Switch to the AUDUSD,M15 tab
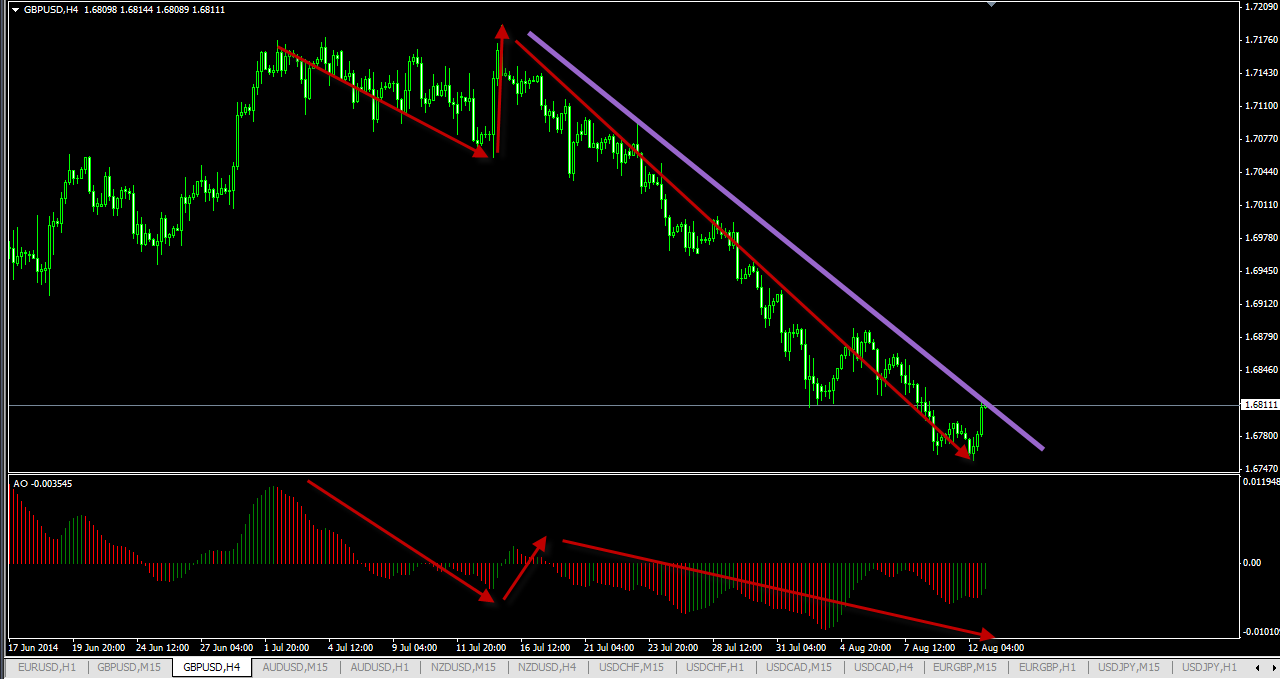The height and width of the screenshot is (679, 1280). pos(294,667)
